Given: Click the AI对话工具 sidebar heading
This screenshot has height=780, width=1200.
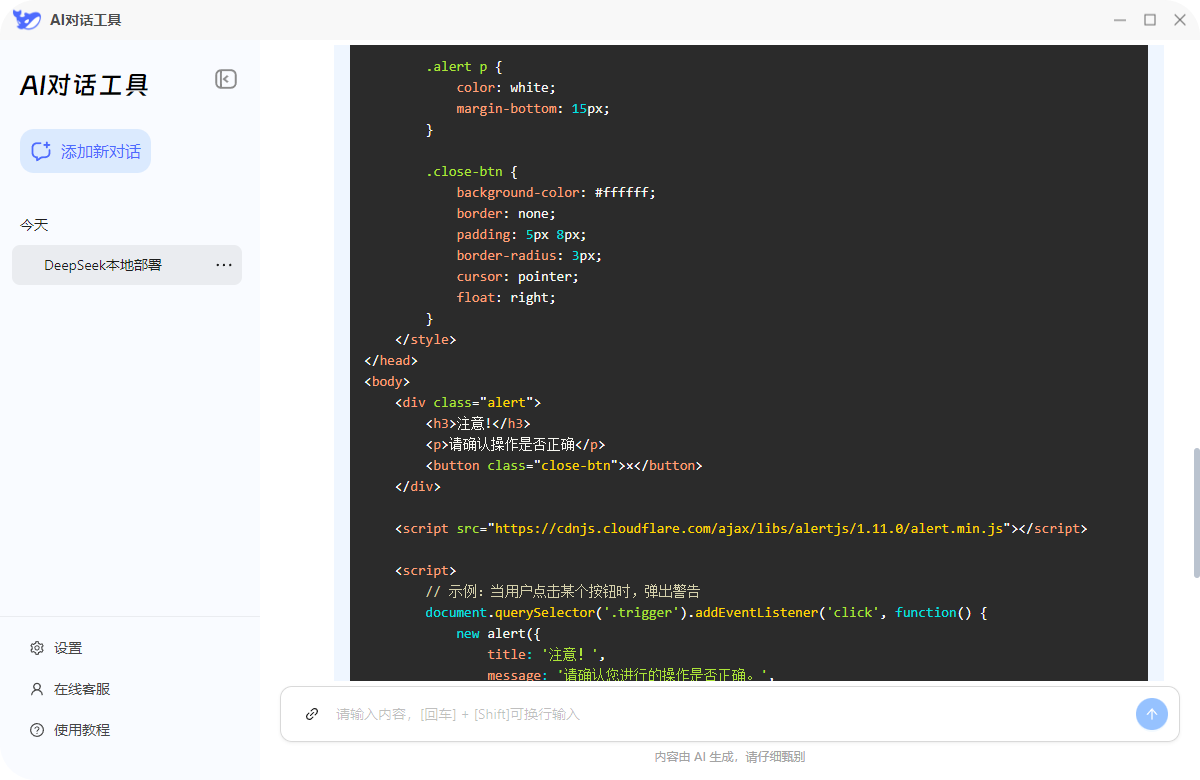Looking at the screenshot, I should (84, 86).
